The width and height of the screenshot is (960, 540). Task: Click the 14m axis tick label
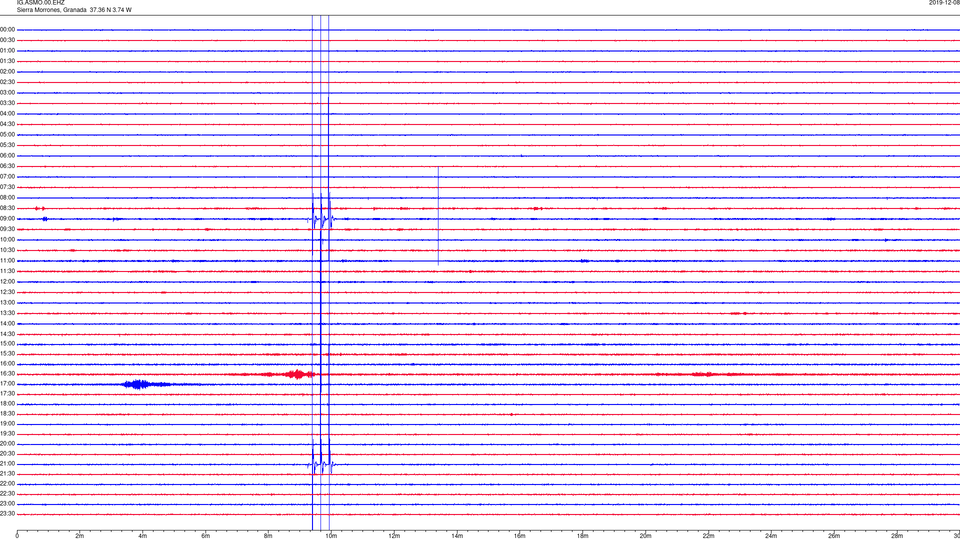pyautogui.click(x=457, y=536)
